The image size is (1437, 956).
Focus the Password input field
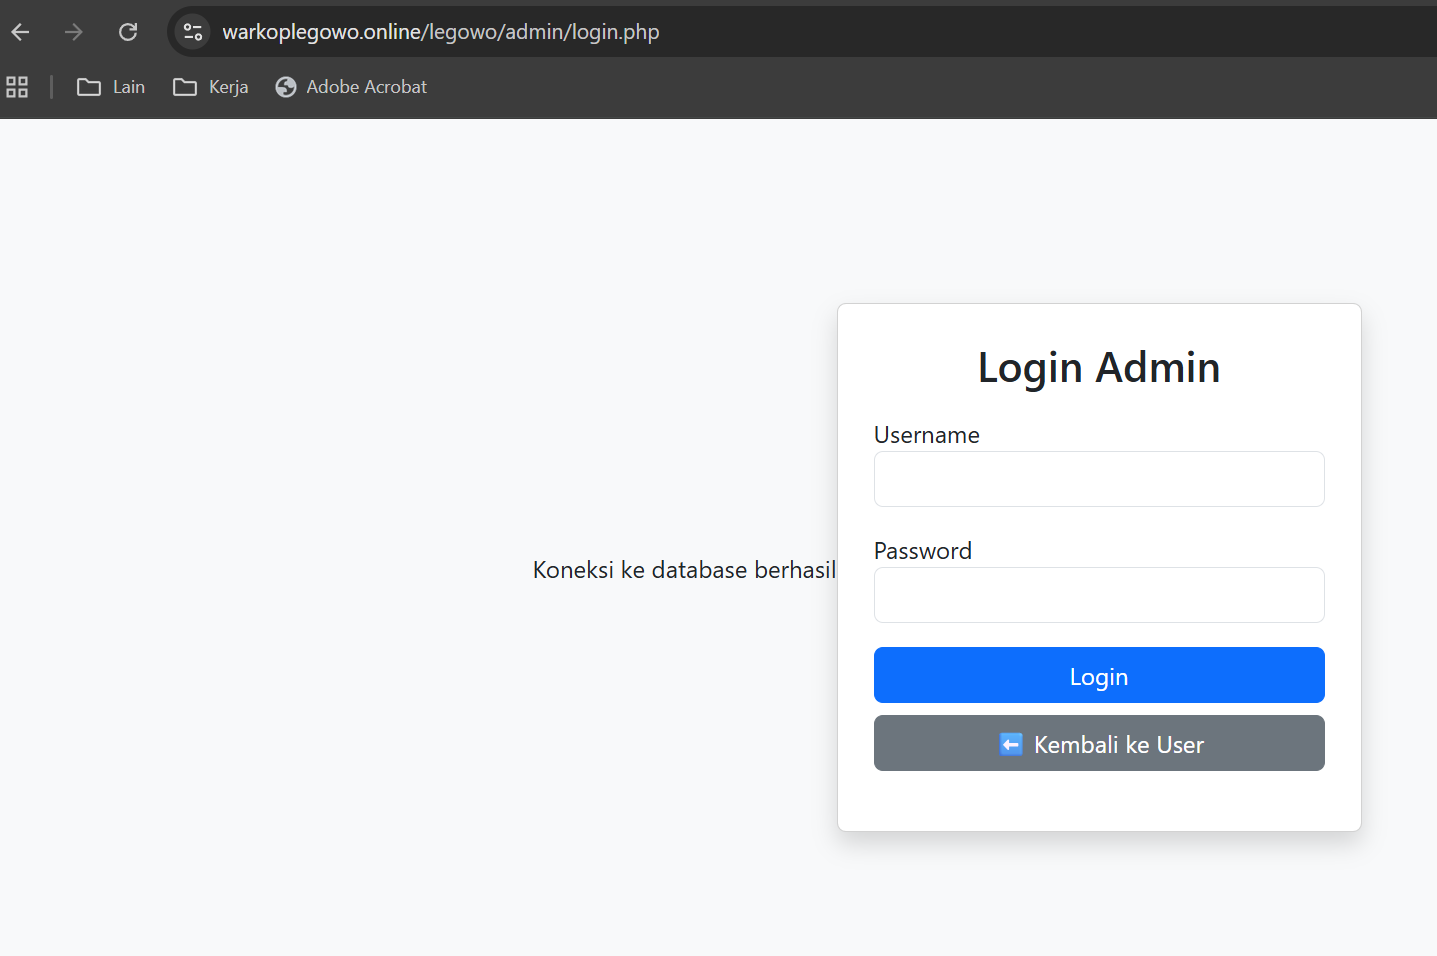click(1099, 595)
